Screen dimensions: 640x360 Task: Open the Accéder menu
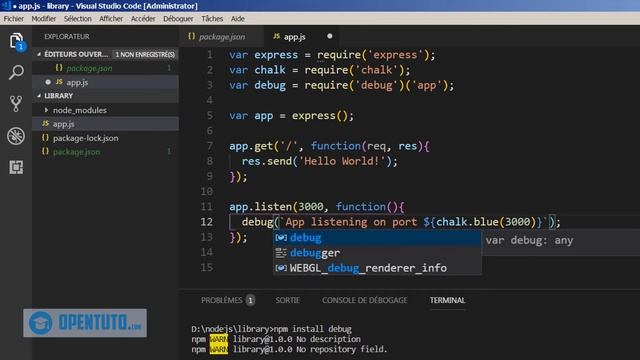[143, 19]
